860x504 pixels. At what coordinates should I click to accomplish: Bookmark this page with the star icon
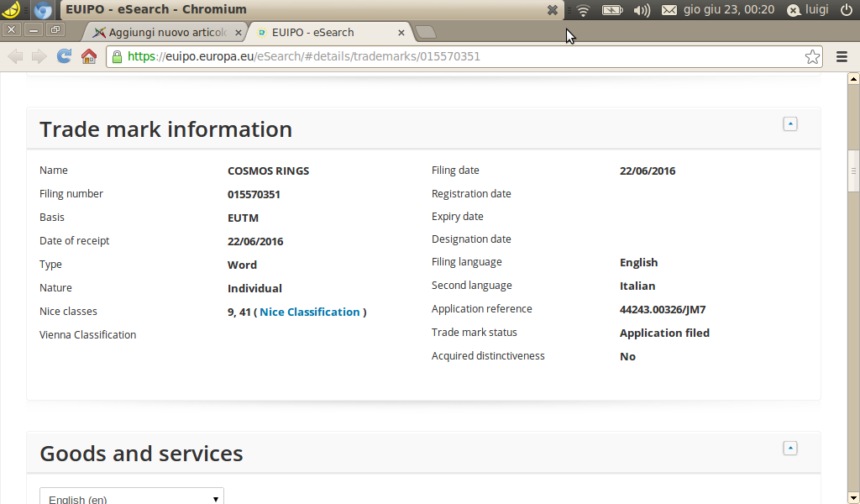click(813, 56)
